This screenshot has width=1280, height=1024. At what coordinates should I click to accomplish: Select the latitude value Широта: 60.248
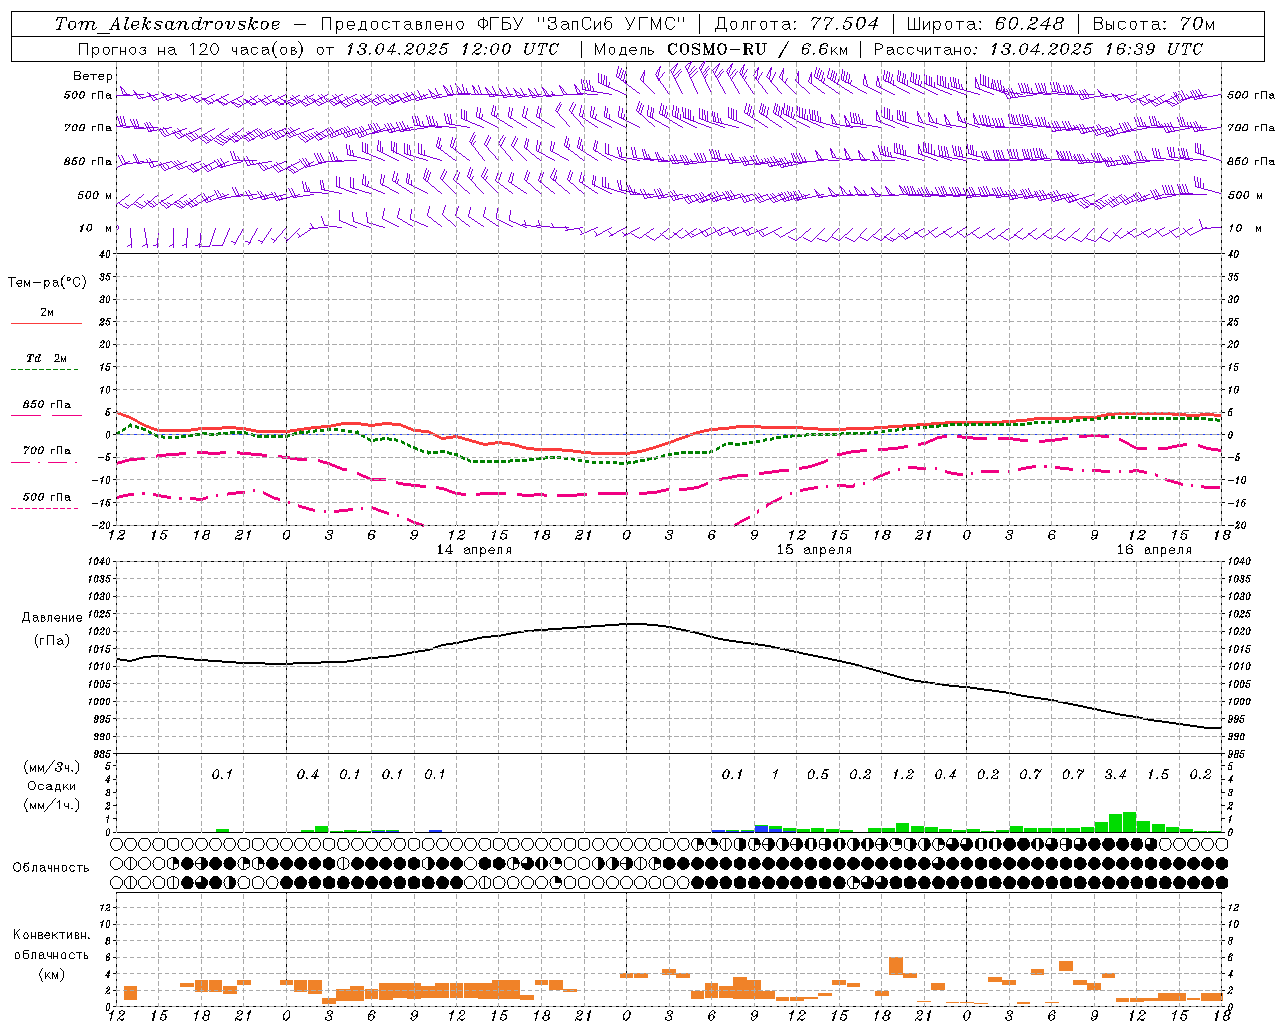pos(986,24)
